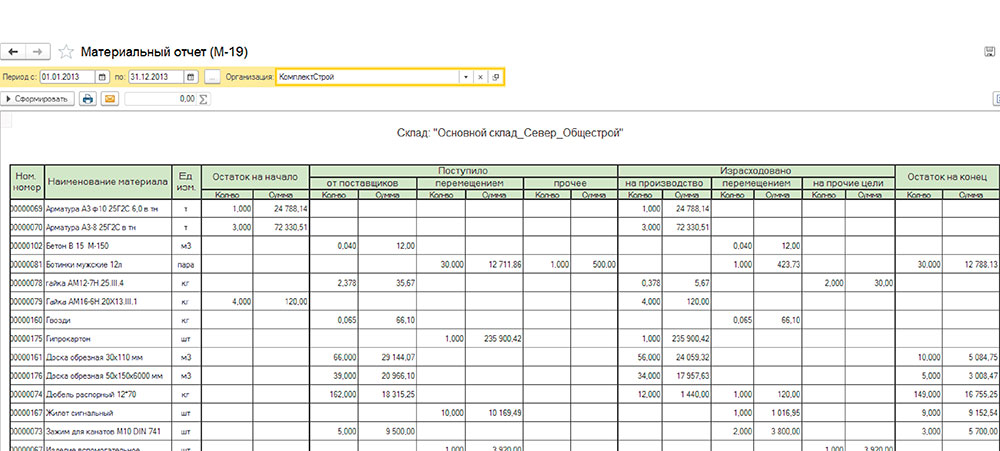Clear the Организация field value
The height and width of the screenshot is (451, 1000).
pyautogui.click(x=480, y=77)
